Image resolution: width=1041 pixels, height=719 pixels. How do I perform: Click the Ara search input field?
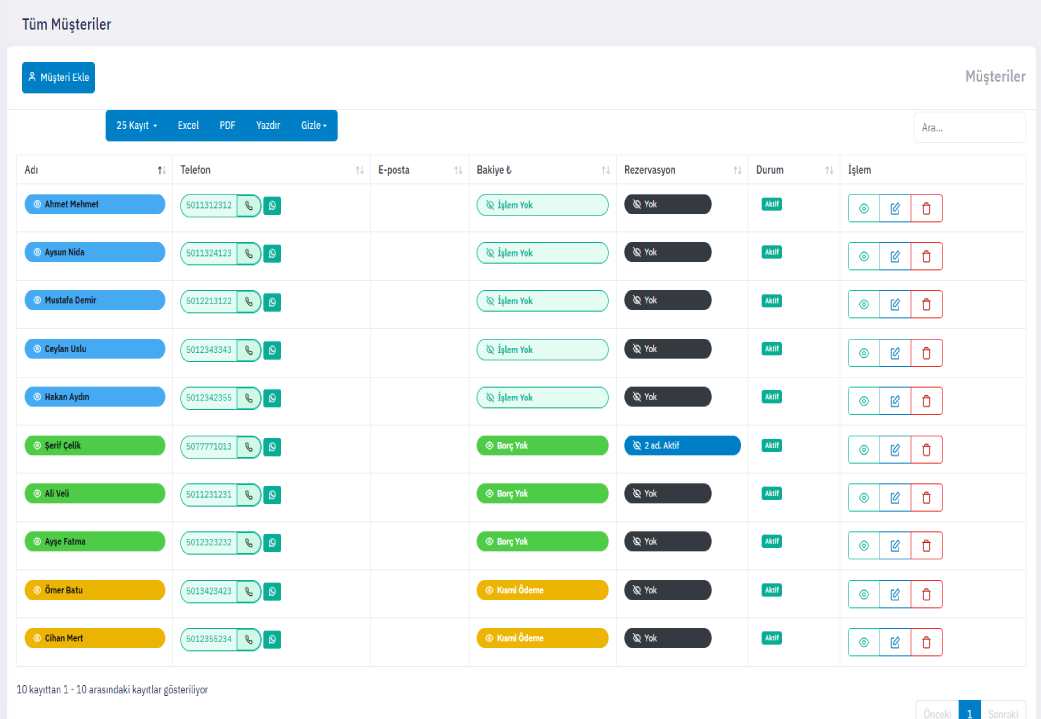pos(968,128)
